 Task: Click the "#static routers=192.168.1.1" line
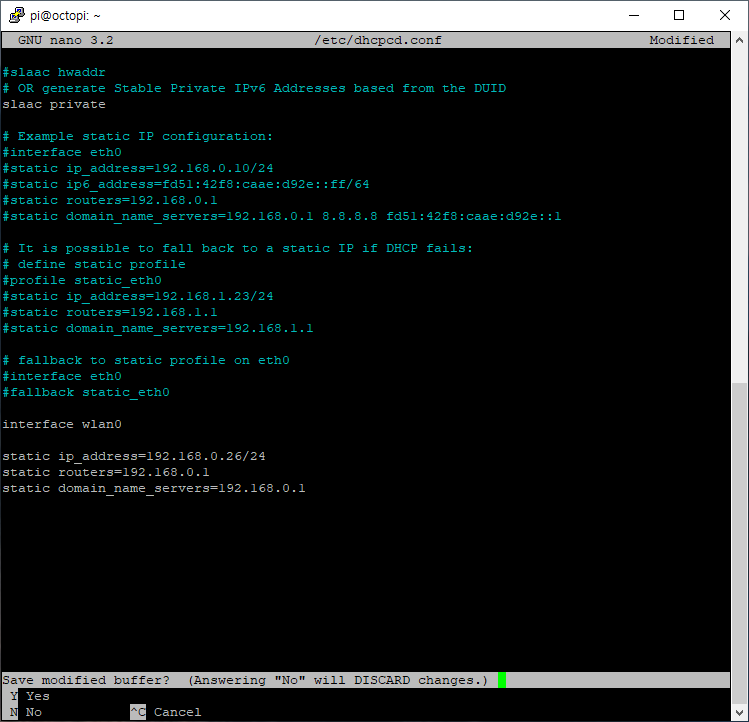[x=110, y=312]
